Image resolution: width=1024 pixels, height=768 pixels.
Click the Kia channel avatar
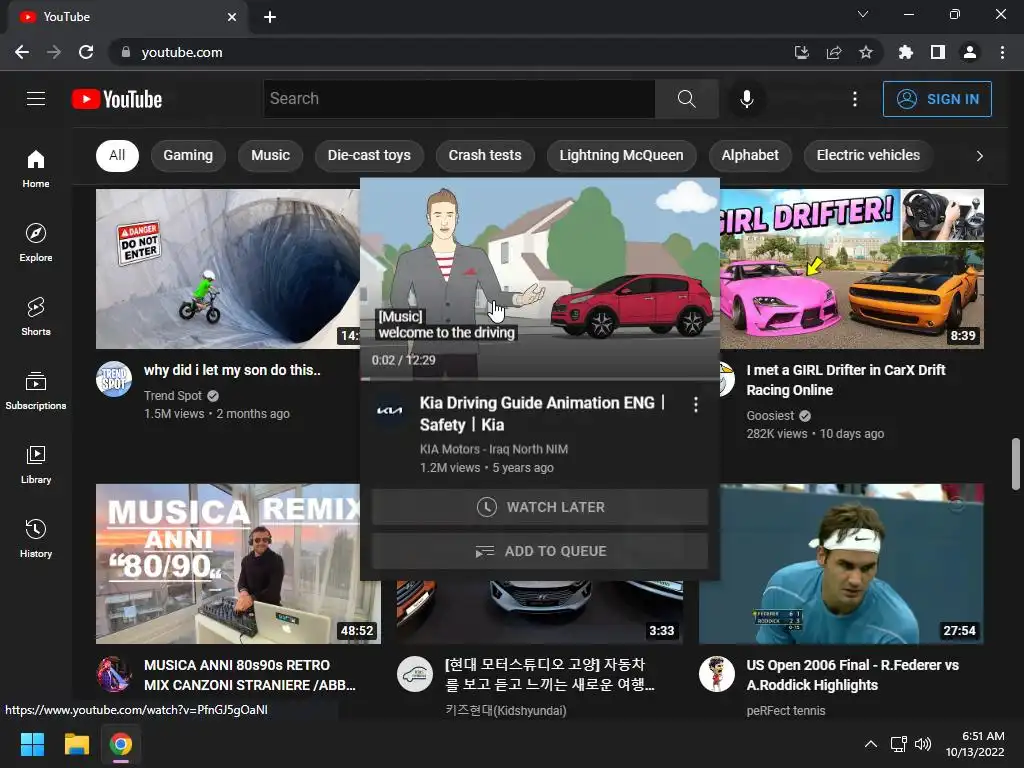pos(390,410)
